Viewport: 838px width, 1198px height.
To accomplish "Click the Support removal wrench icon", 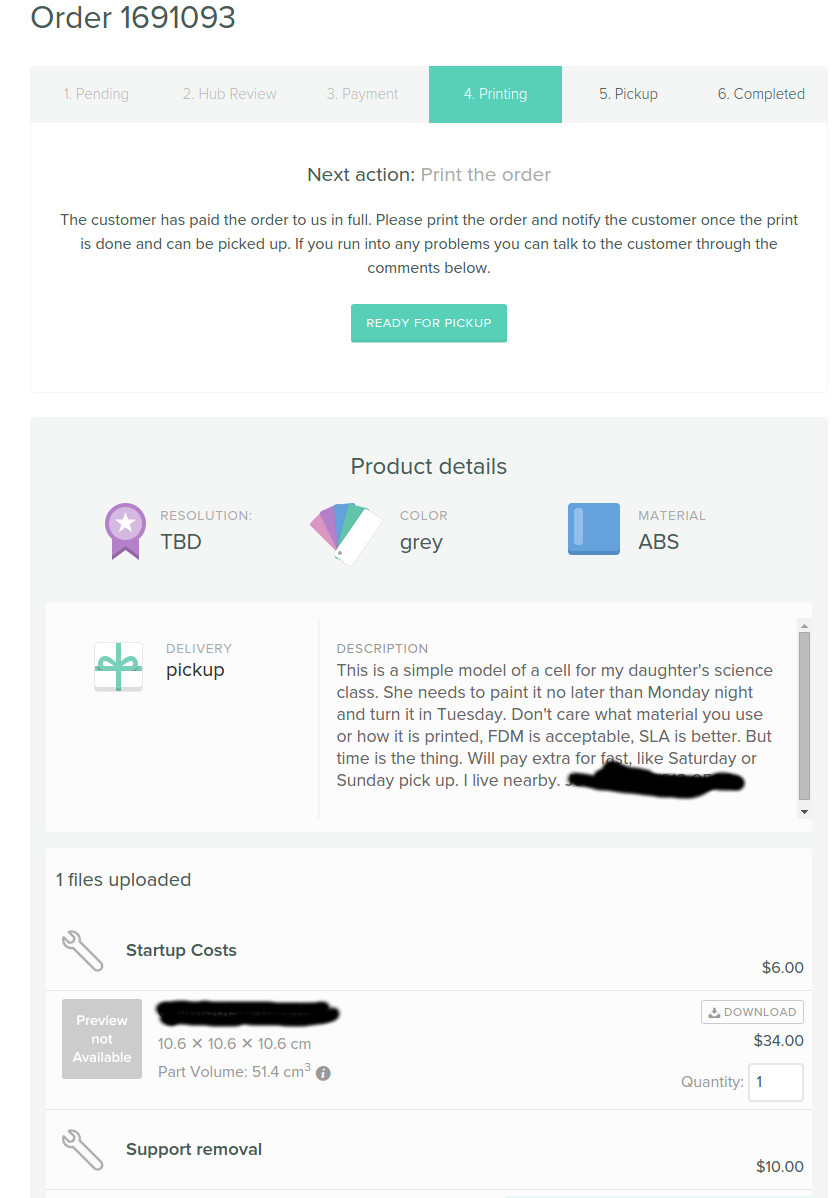I will click(83, 1150).
